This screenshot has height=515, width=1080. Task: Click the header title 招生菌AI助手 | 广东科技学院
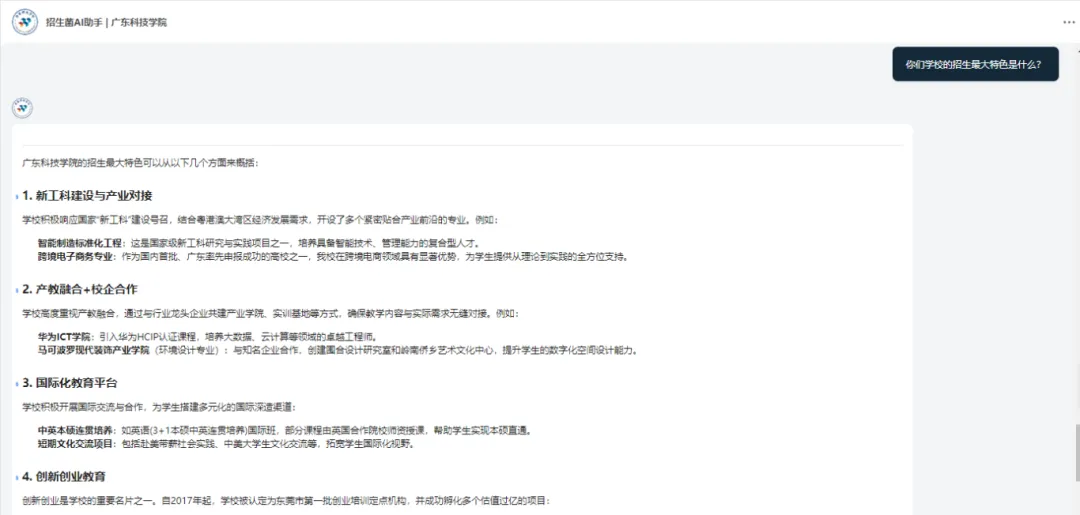pyautogui.click(x=106, y=22)
